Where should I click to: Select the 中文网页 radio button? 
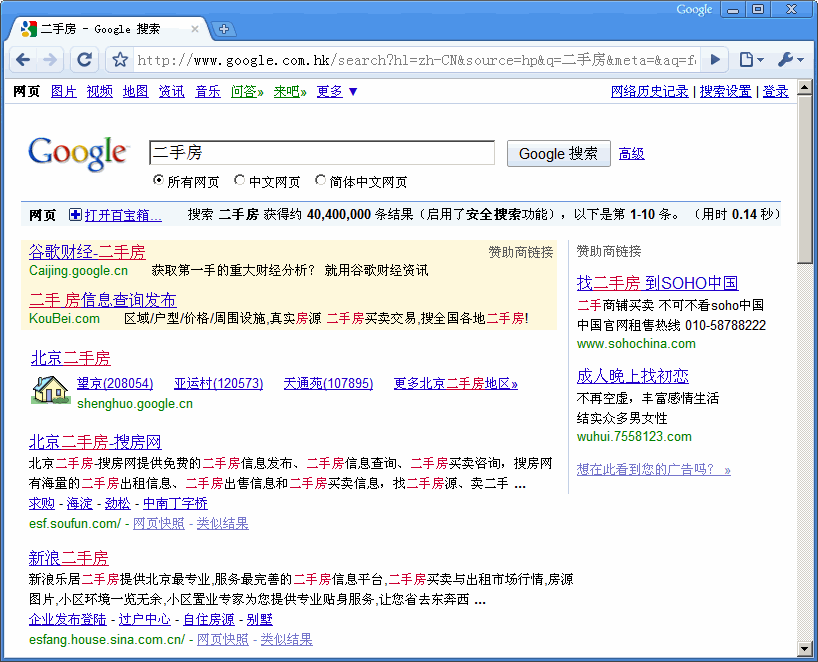(x=239, y=180)
